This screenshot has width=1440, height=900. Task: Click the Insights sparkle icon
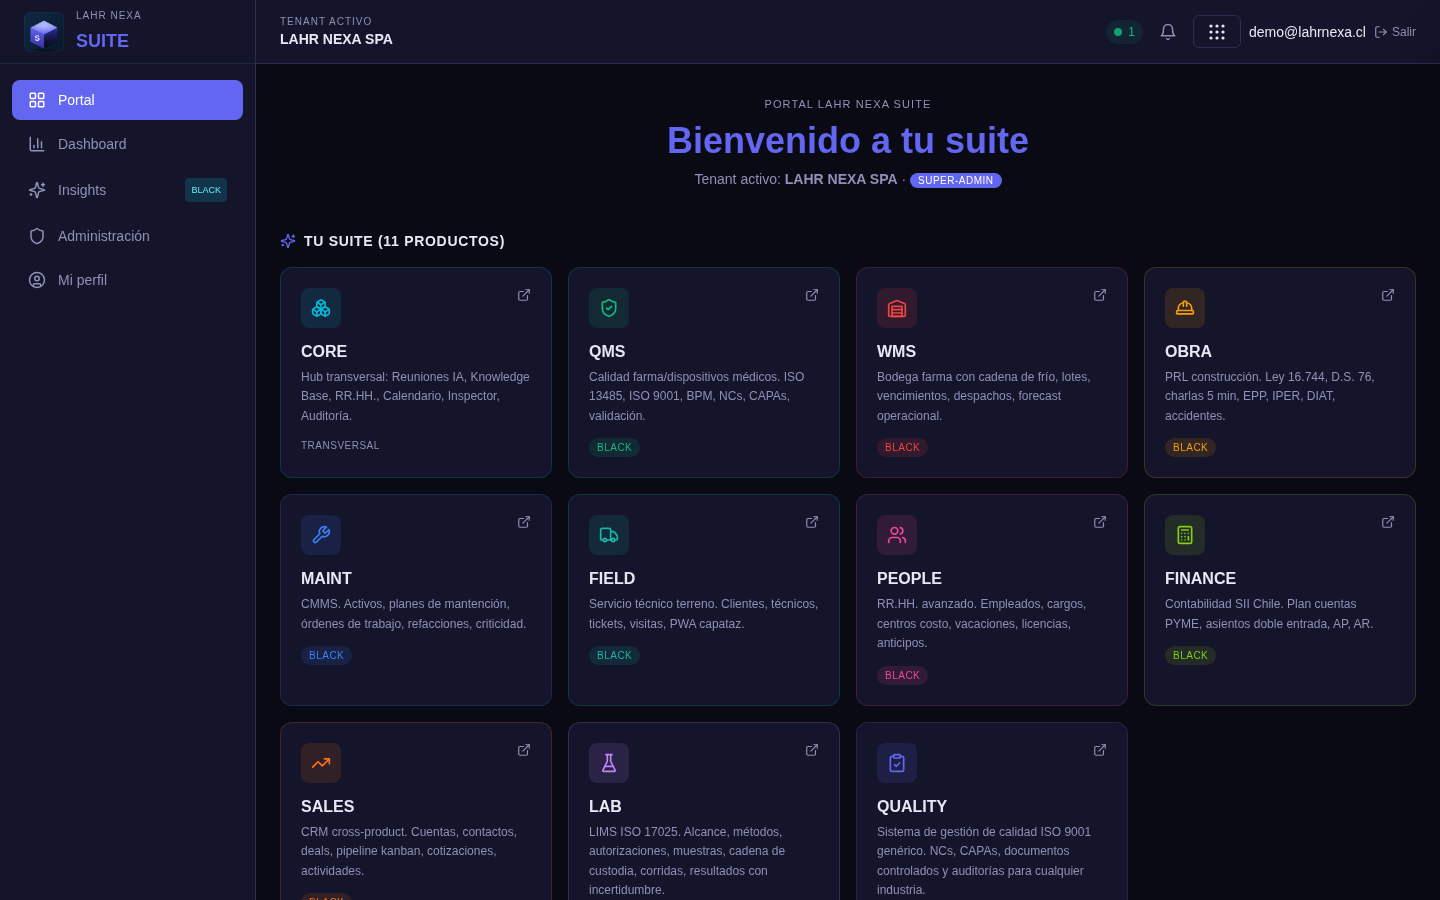click(37, 190)
